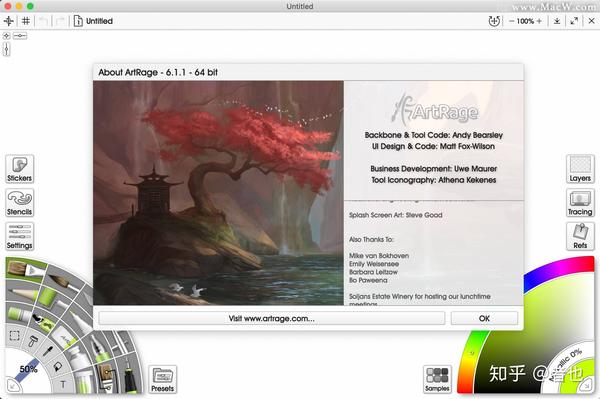Image resolution: width=600 pixels, height=399 pixels.
Task: Click the Redo arrow
Action: point(60,21)
